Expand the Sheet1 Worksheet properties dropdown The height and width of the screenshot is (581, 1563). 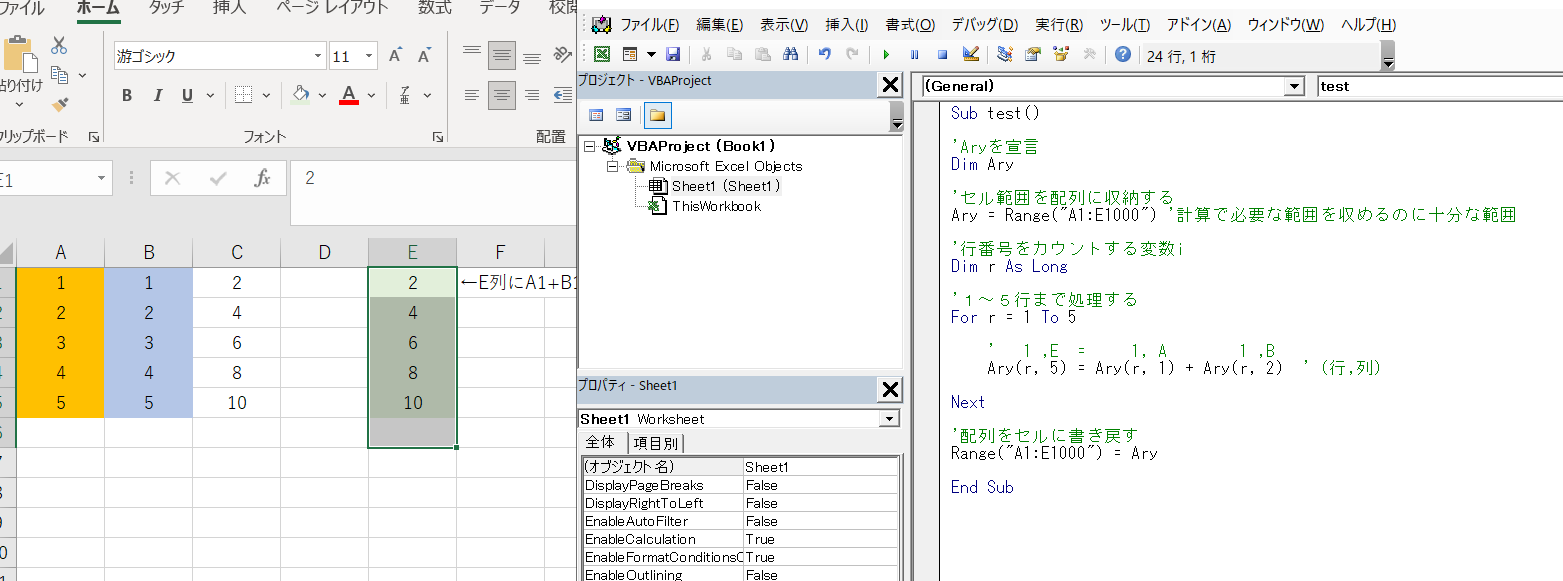click(888, 419)
